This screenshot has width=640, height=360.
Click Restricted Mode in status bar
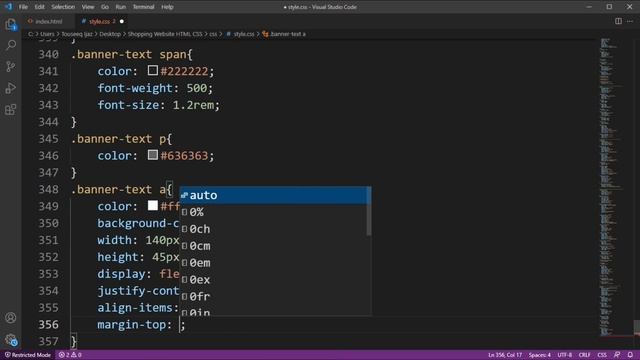(x=28, y=355)
